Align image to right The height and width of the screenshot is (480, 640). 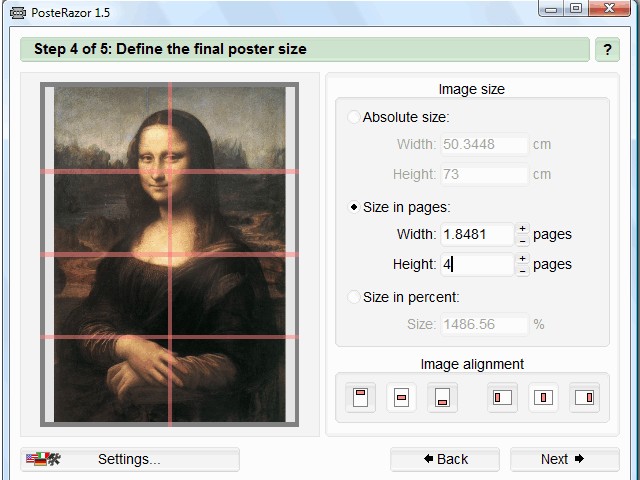pyautogui.click(x=584, y=398)
